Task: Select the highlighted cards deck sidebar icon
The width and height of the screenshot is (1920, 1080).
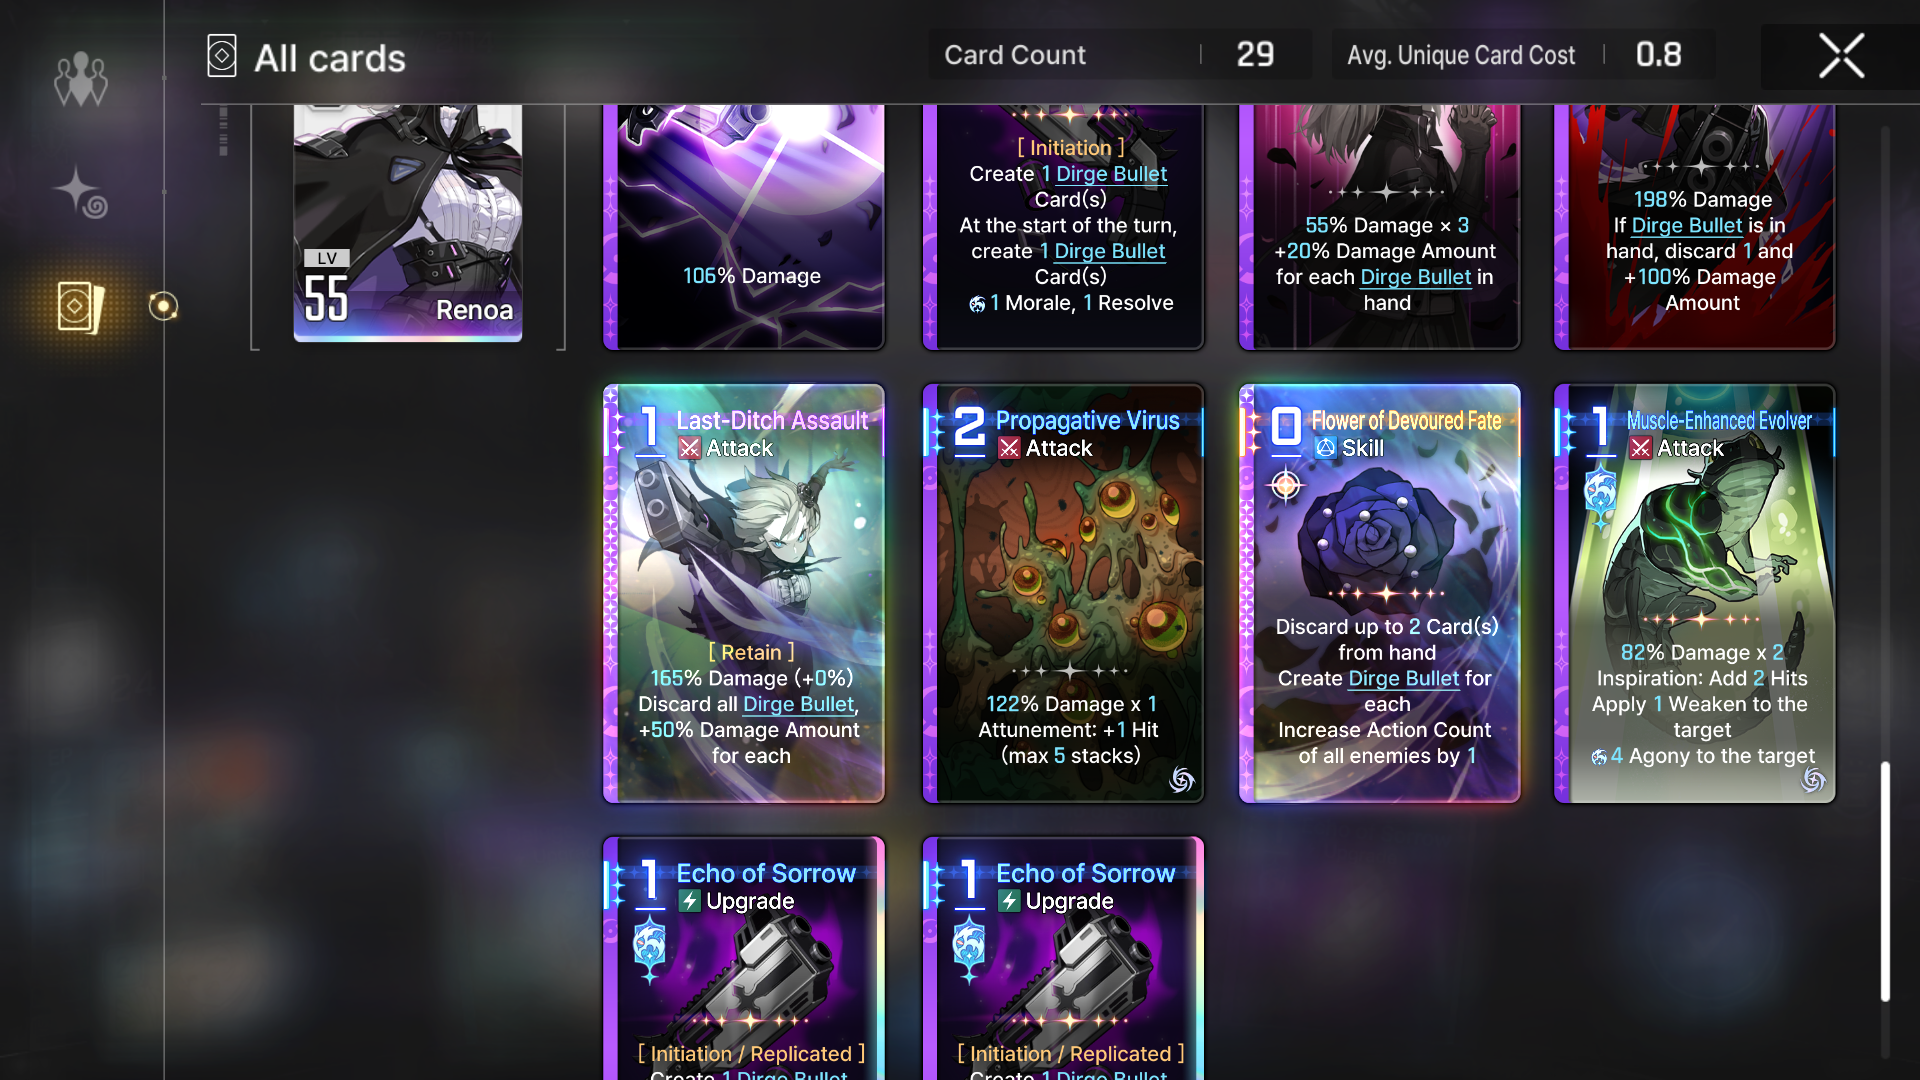Action: 80,307
